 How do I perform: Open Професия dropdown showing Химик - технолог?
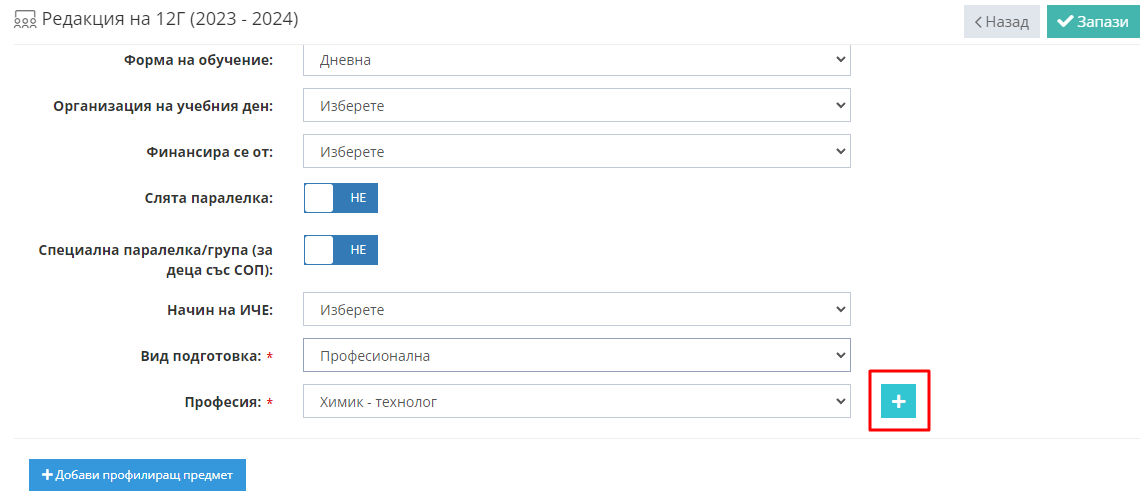[x=577, y=402]
